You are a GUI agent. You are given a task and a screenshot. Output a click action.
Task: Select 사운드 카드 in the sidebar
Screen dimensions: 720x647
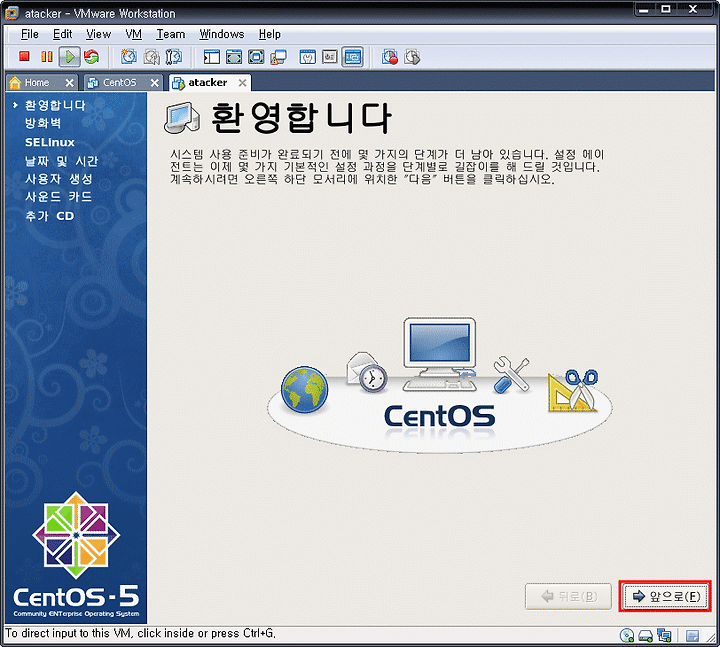[x=58, y=197]
